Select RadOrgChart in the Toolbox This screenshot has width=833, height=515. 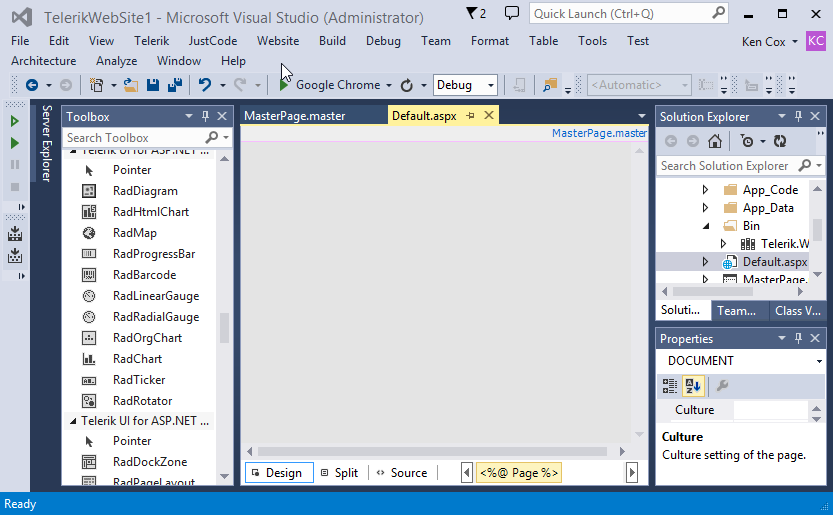(x=147, y=338)
